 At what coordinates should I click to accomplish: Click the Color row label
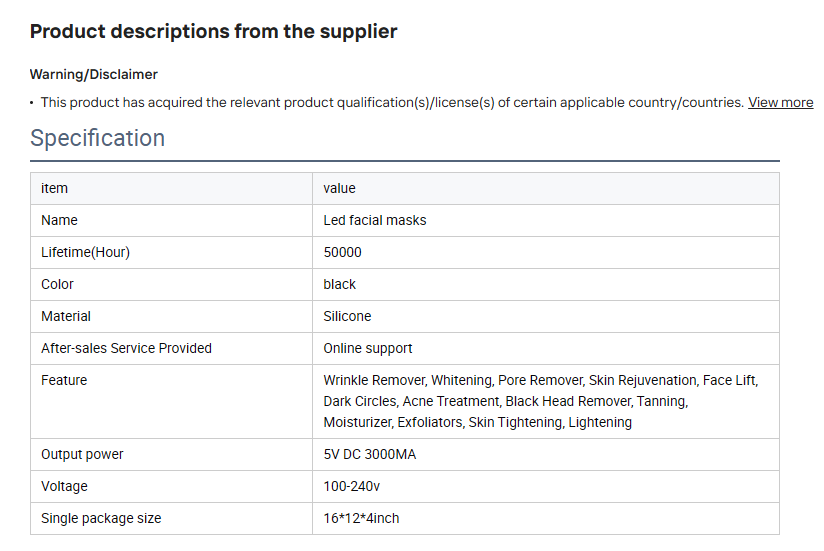57,284
